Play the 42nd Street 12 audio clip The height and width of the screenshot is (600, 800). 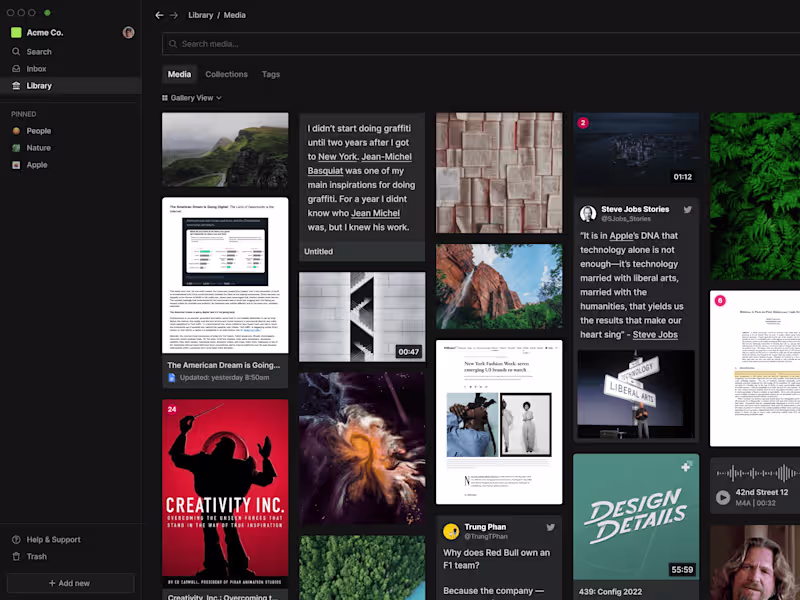(x=723, y=497)
